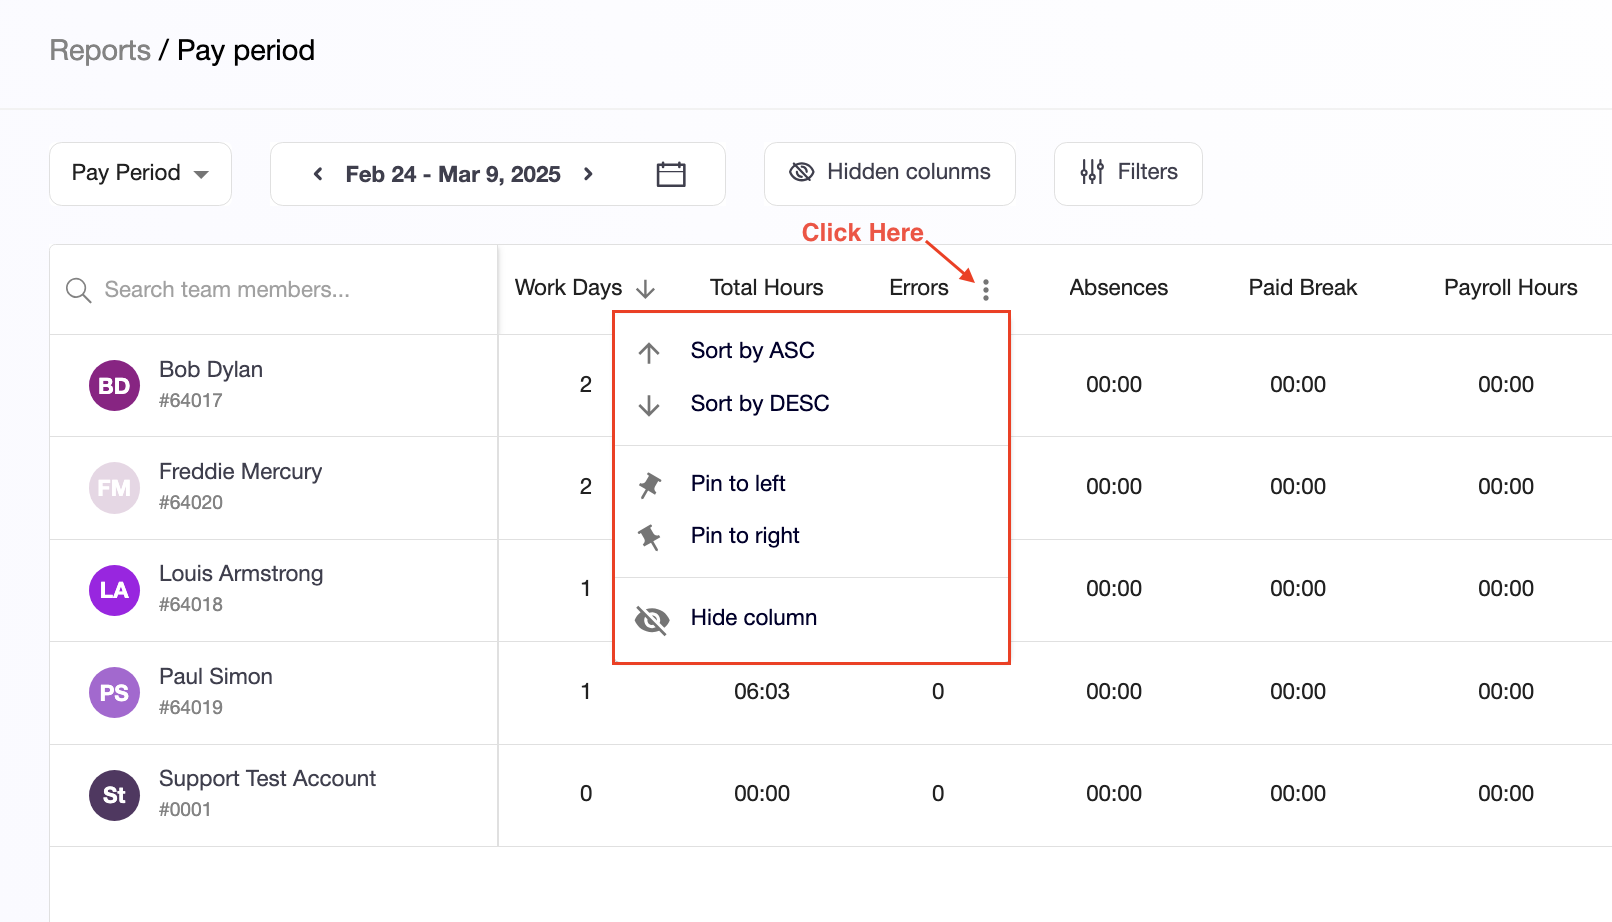Open the Errors column three-dot menu

[x=986, y=289]
